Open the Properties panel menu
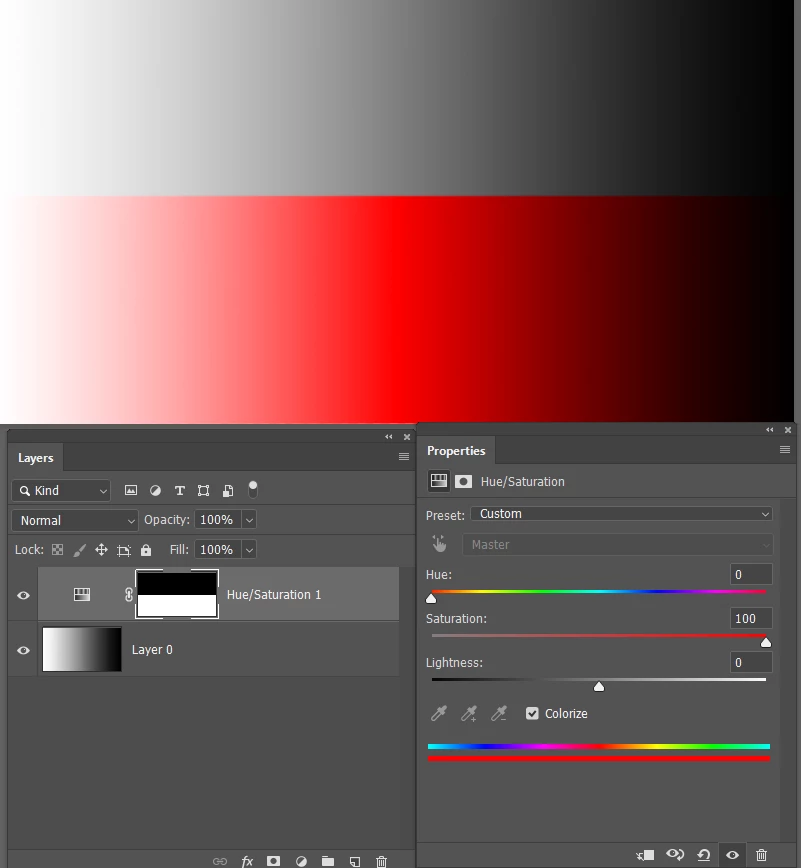The width and height of the screenshot is (801, 868). 784,450
